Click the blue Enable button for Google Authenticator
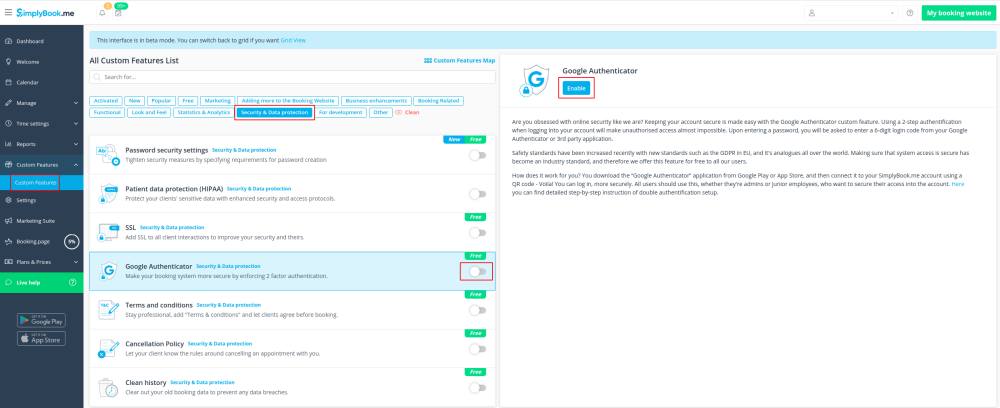This screenshot has height=408, width=1000. pyautogui.click(x=576, y=89)
